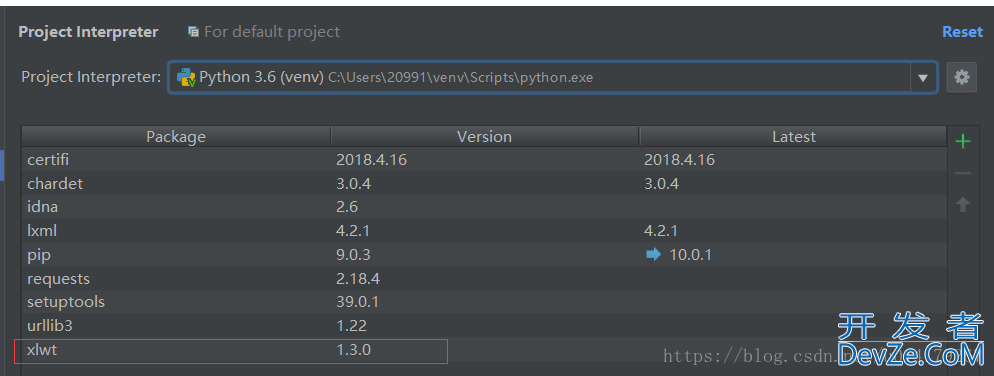Click the minus uninstall package icon
The image size is (994, 376).
pyautogui.click(x=962, y=172)
